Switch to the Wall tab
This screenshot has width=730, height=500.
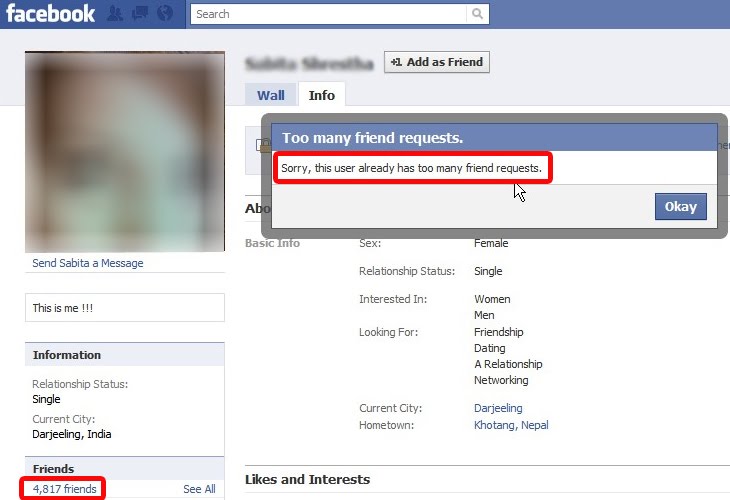[x=270, y=95]
